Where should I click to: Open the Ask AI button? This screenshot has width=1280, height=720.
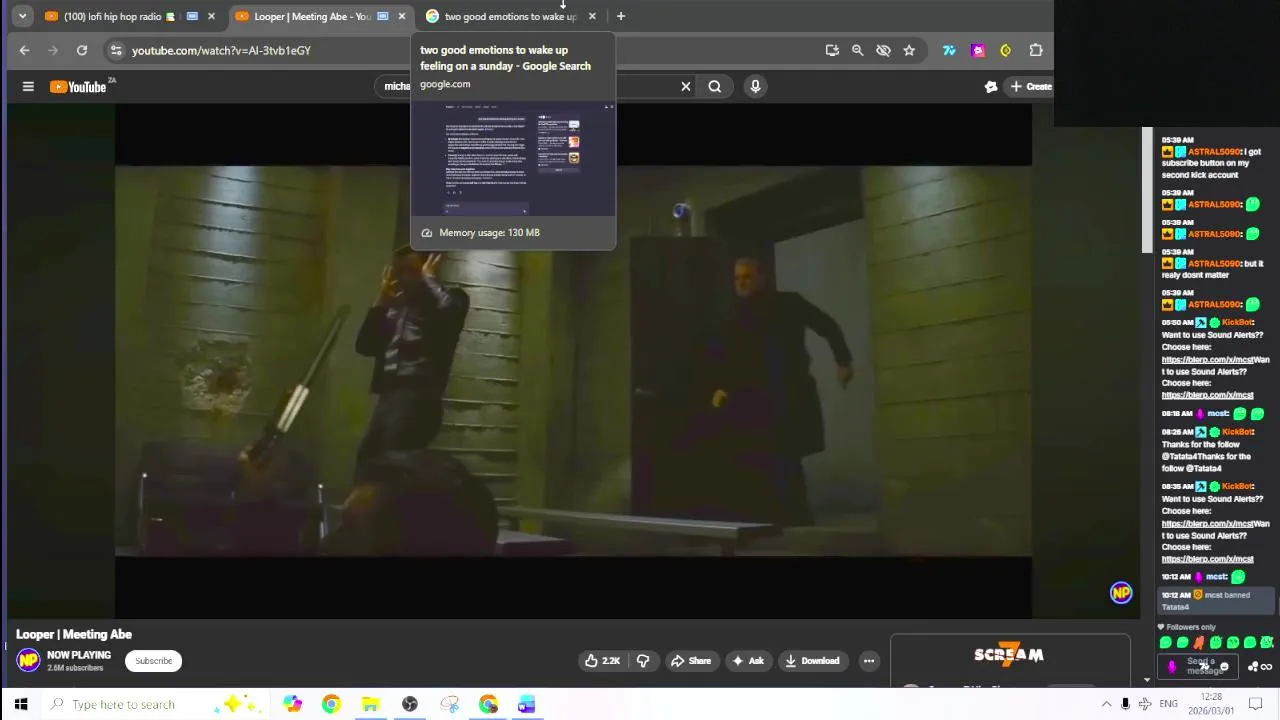click(x=748, y=660)
